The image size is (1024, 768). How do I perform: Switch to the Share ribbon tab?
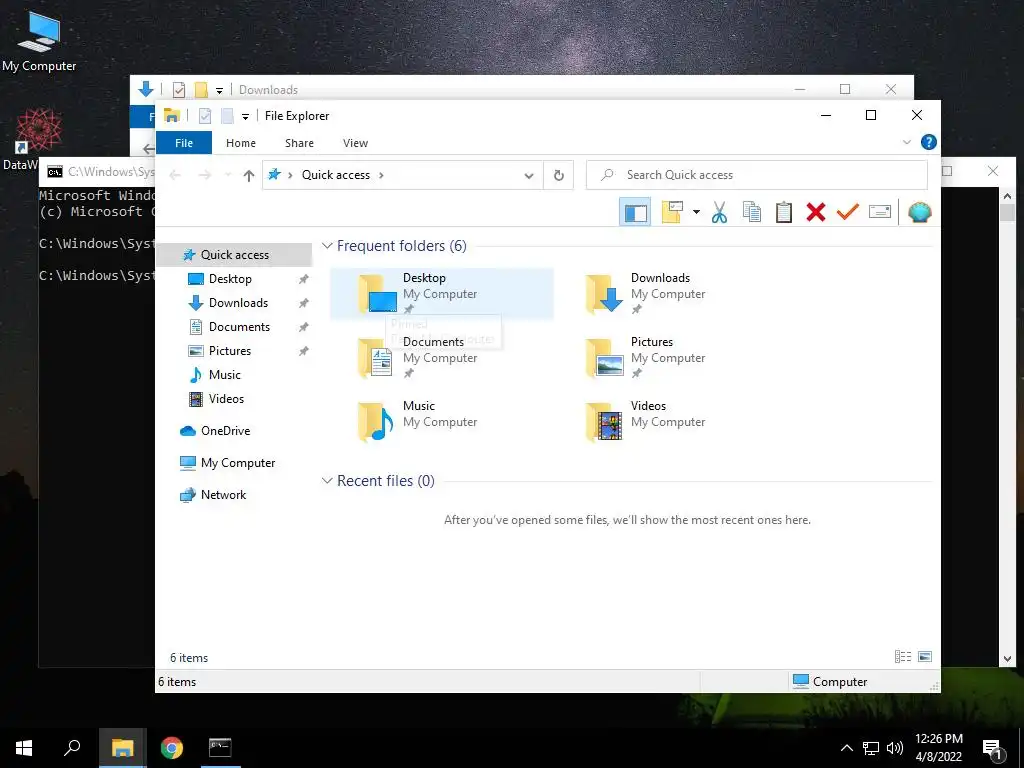(299, 143)
